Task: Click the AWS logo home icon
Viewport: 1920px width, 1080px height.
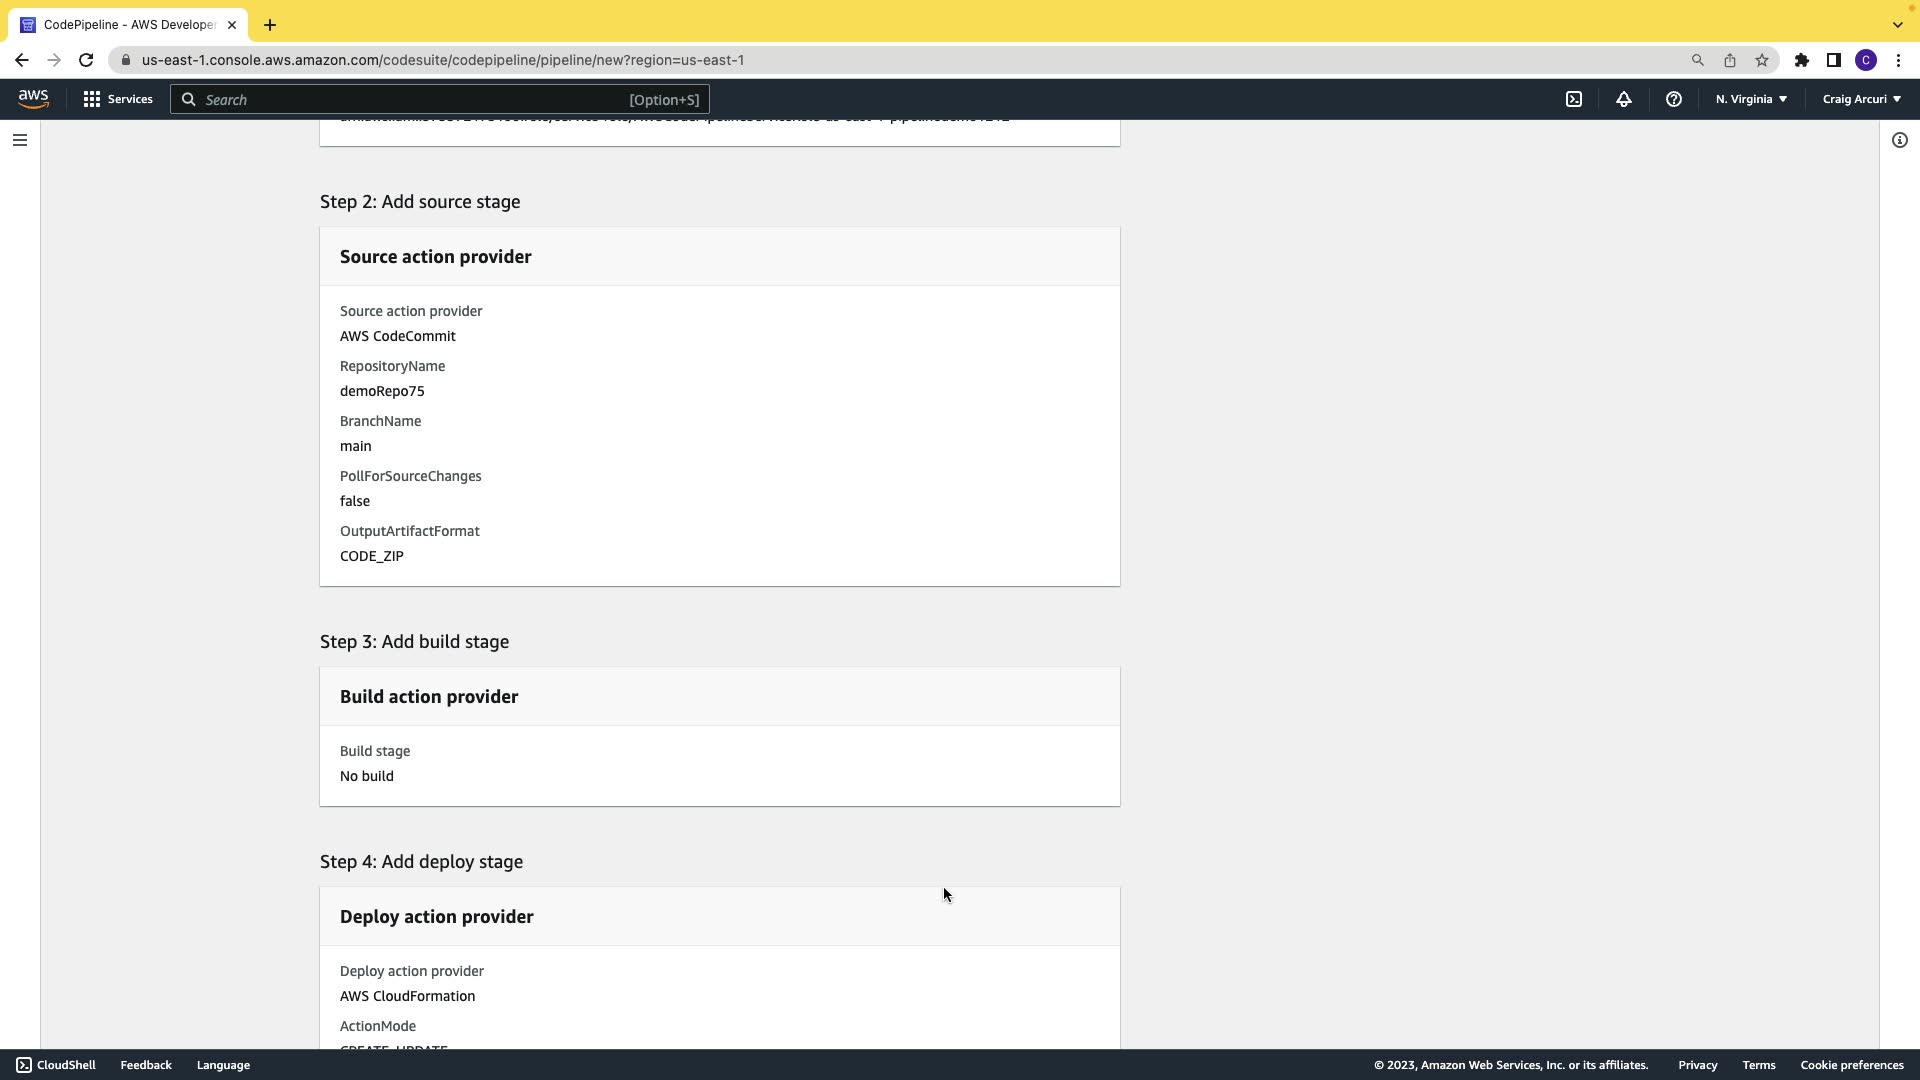Action: 33,99
